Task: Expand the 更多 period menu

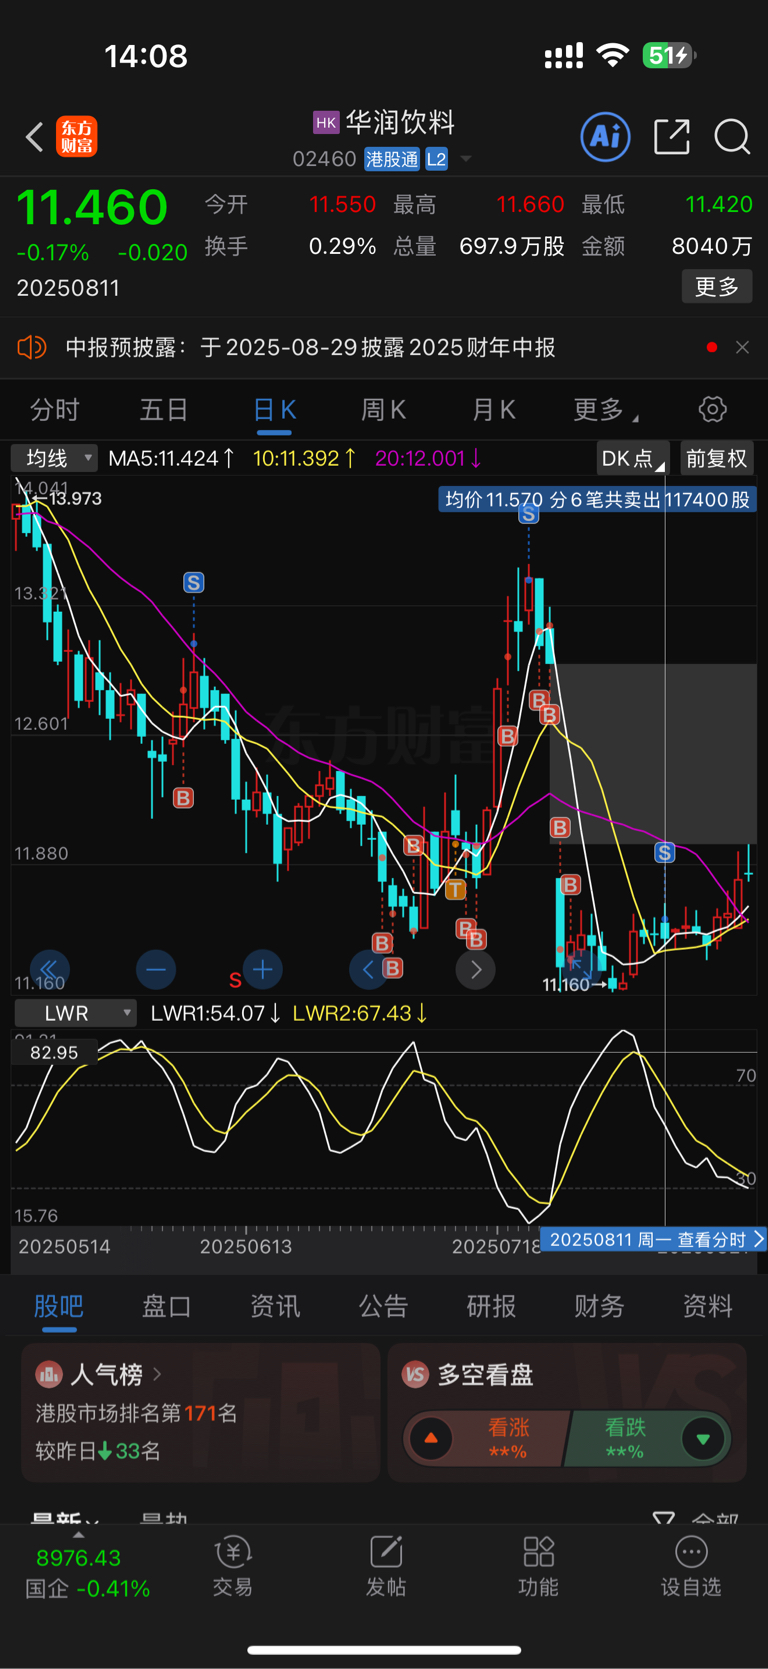Action: [605, 409]
